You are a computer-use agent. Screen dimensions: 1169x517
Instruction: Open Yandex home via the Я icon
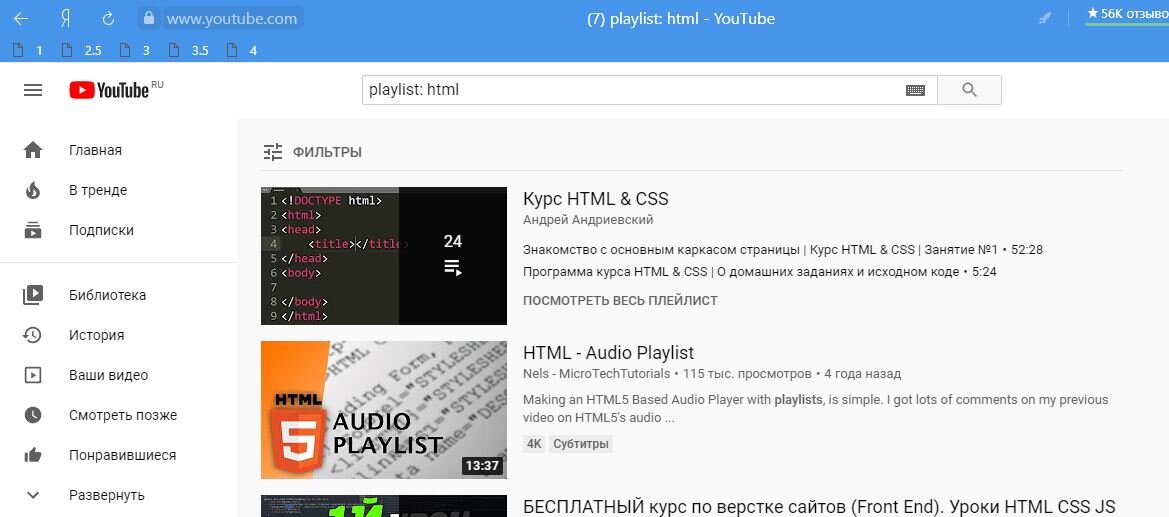(x=65, y=19)
